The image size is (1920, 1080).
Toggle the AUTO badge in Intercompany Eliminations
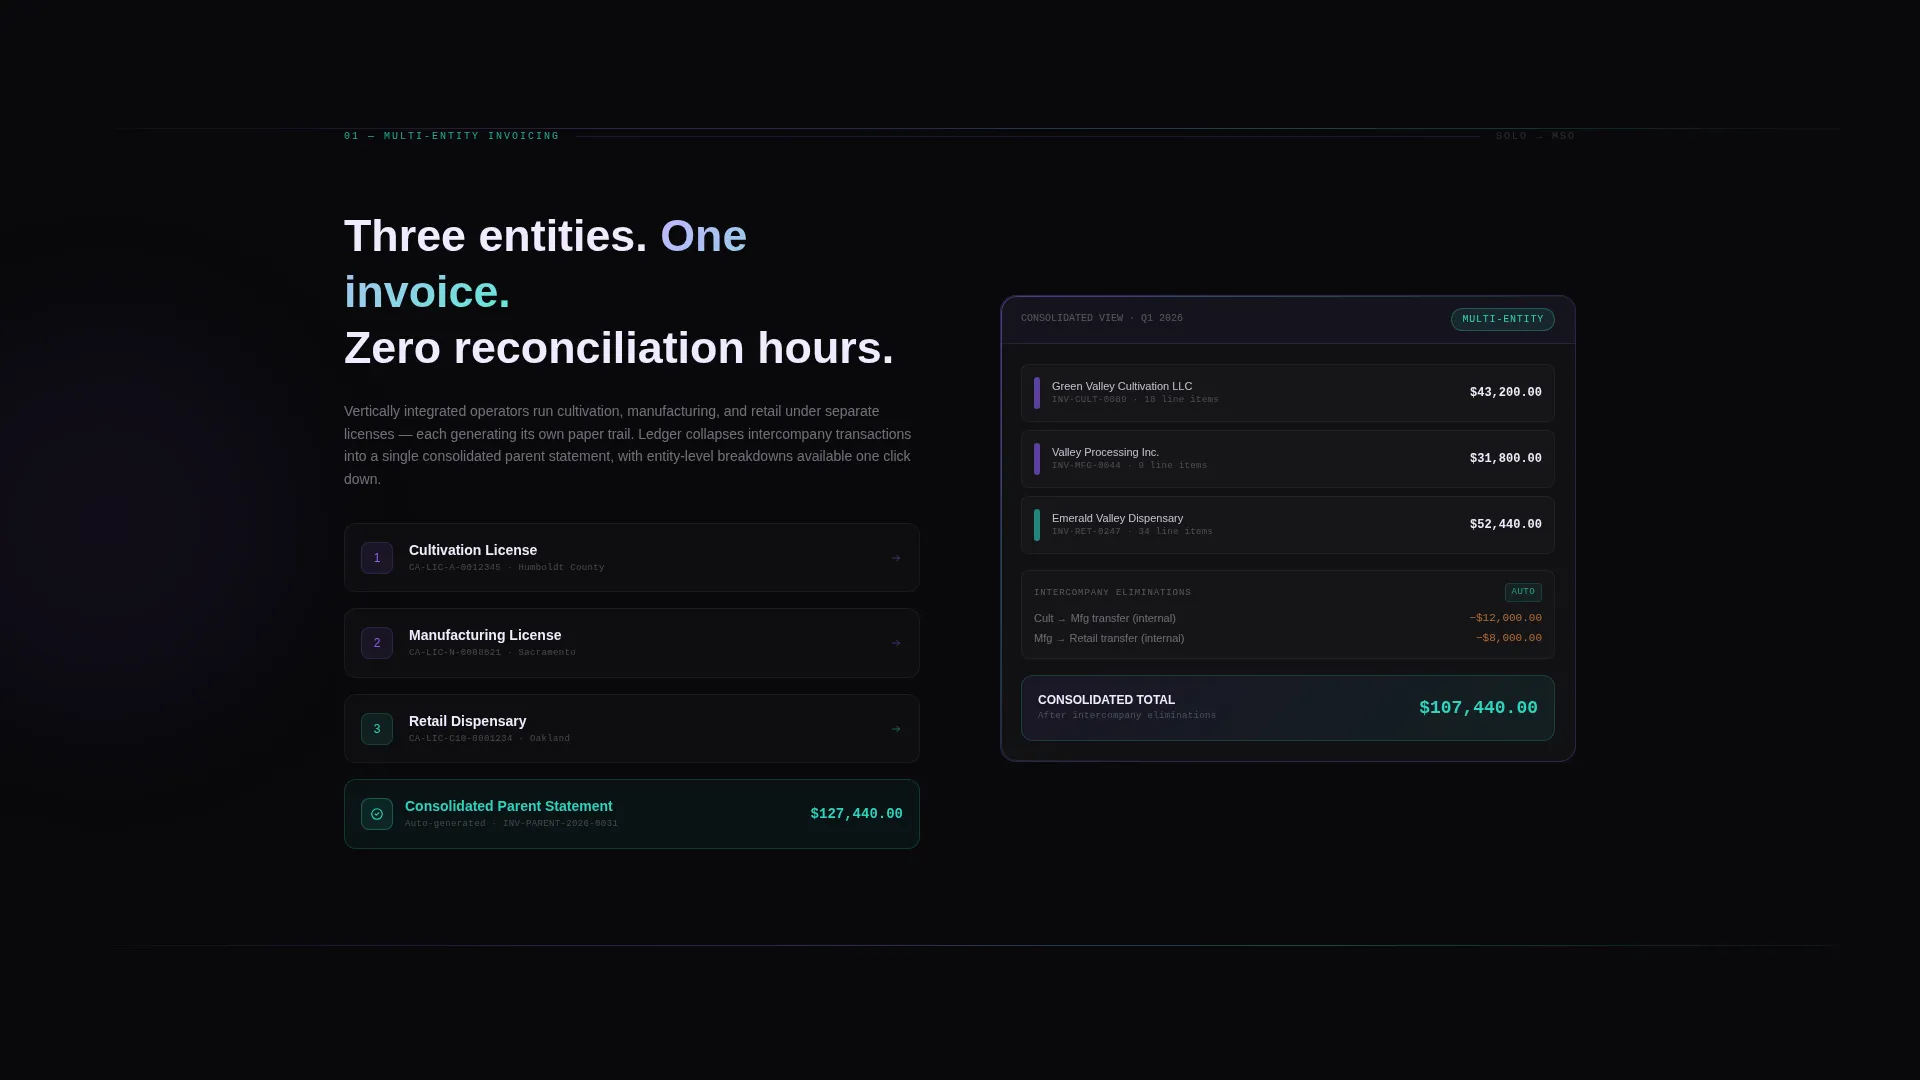point(1523,592)
